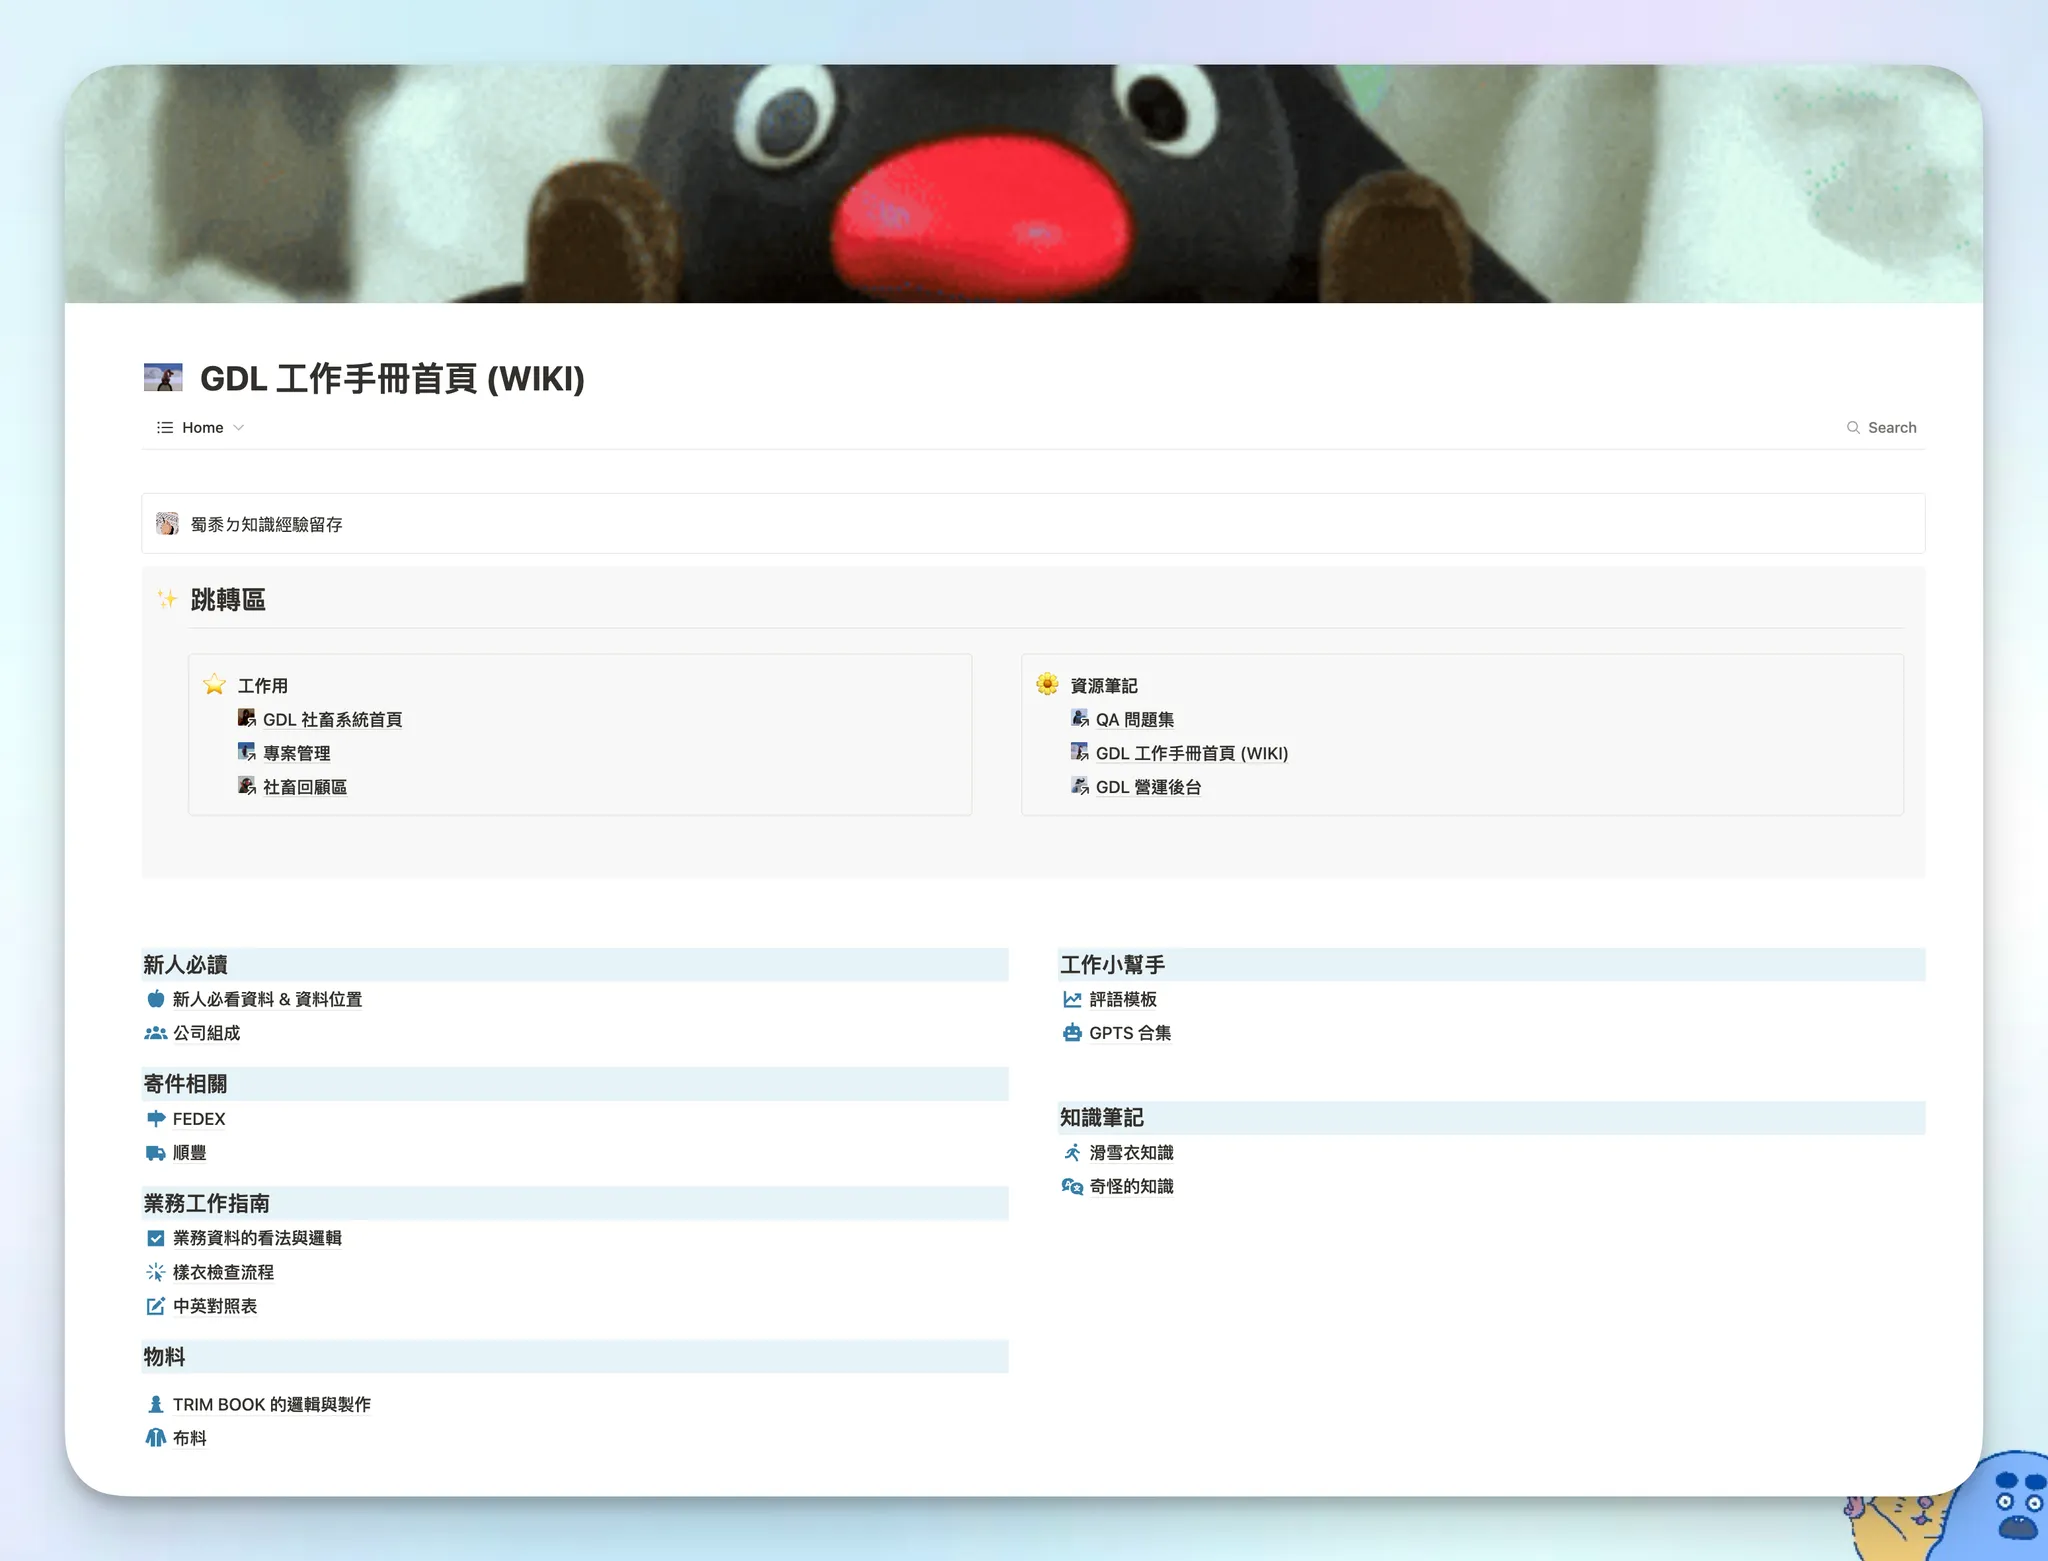Click the 寄件相關 section heading
Image resolution: width=2048 pixels, height=1561 pixels.
(185, 1084)
